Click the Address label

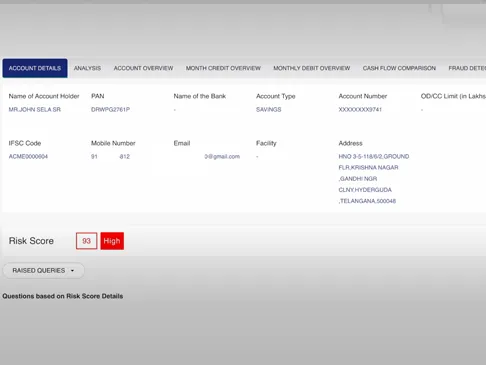[x=350, y=143]
